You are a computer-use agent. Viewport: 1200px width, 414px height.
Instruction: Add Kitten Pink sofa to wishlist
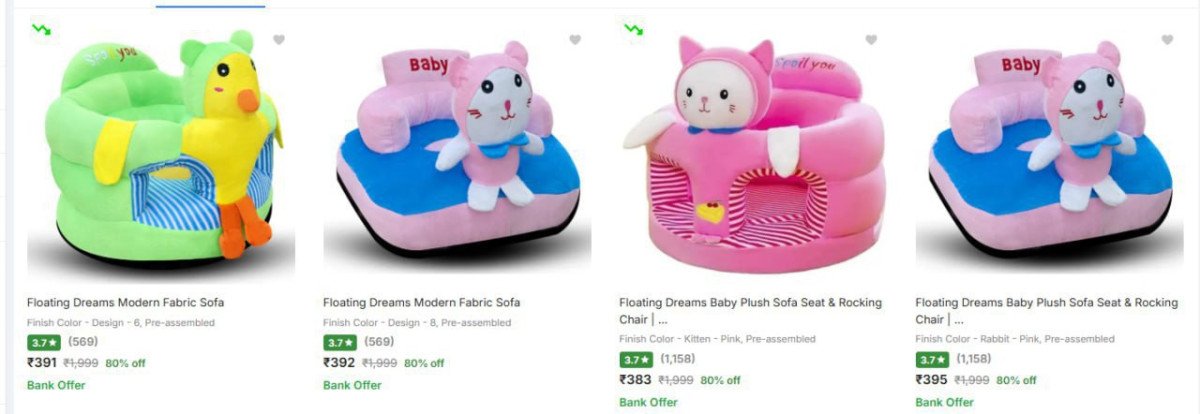coord(871,40)
